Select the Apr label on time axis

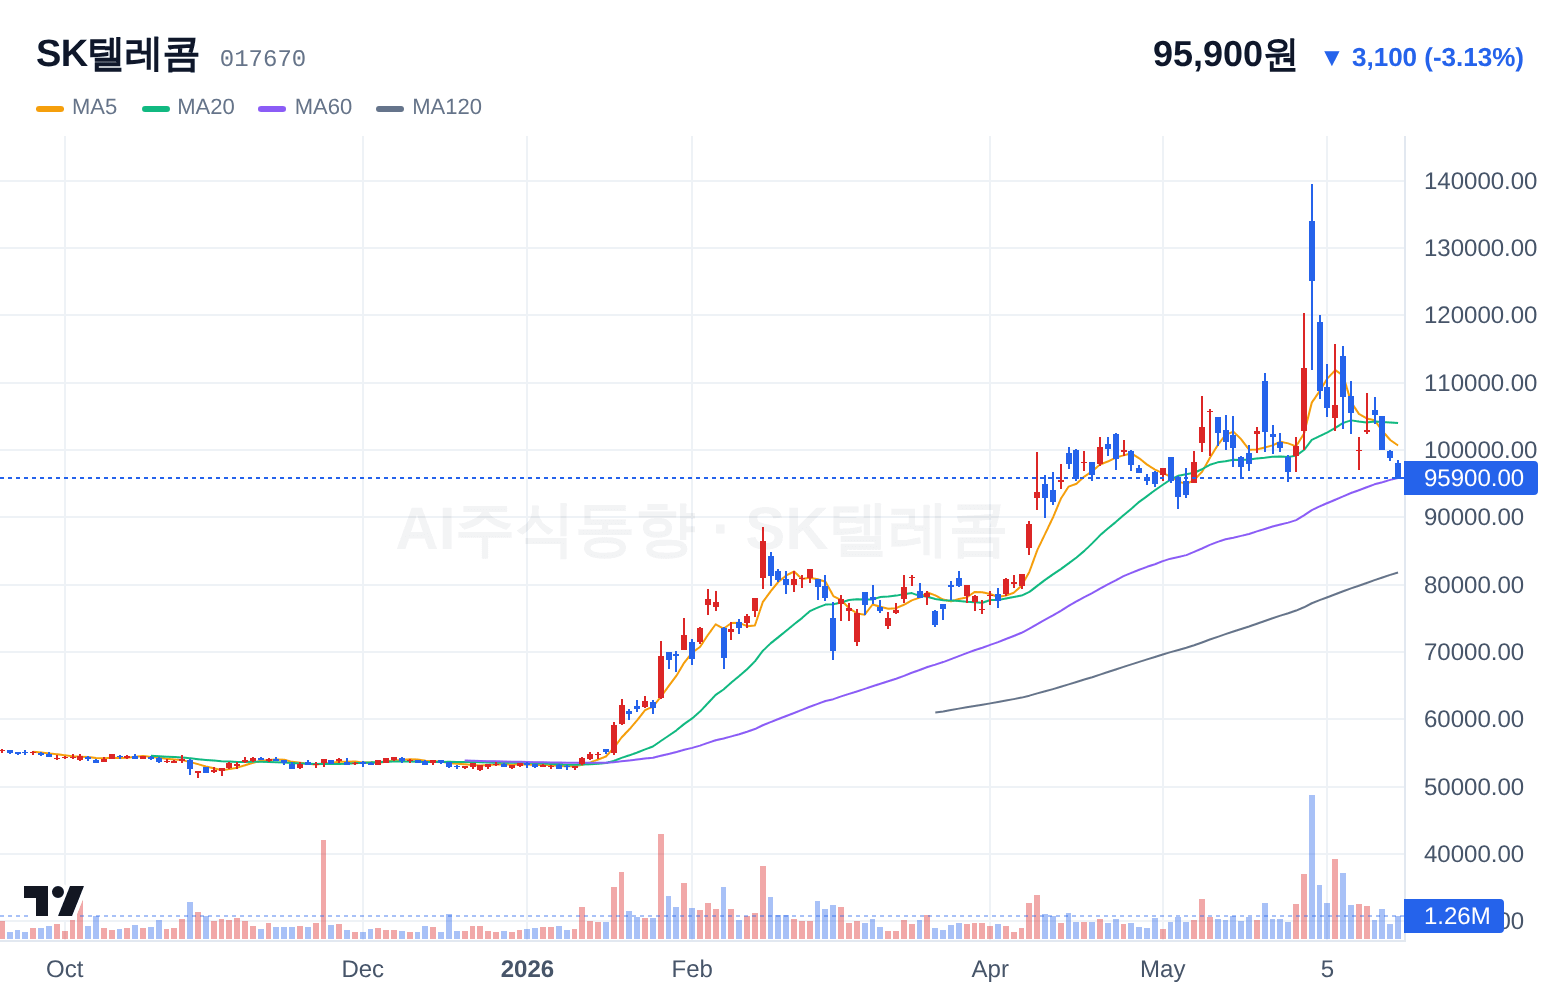[x=990, y=969]
